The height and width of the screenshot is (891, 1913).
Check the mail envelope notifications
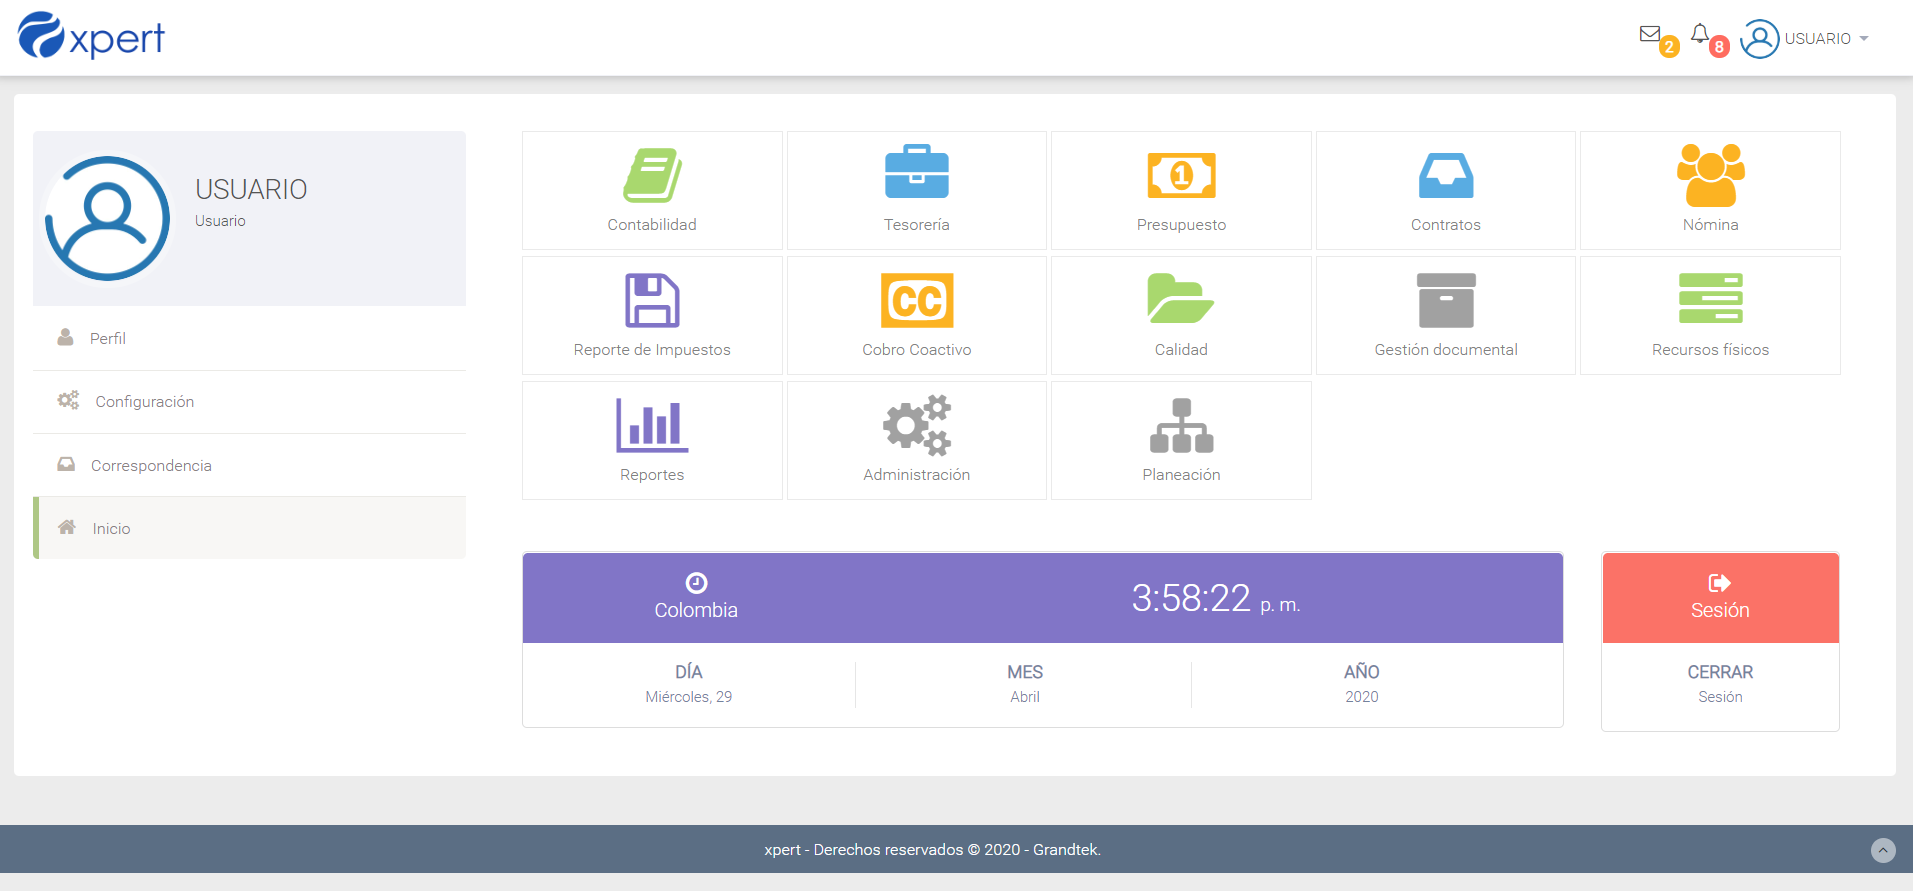point(1650,35)
